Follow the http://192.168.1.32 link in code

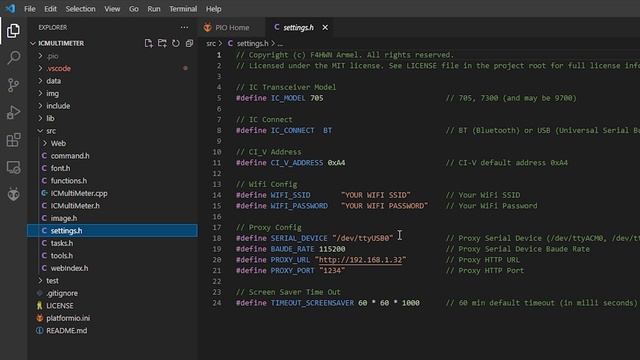point(360,260)
